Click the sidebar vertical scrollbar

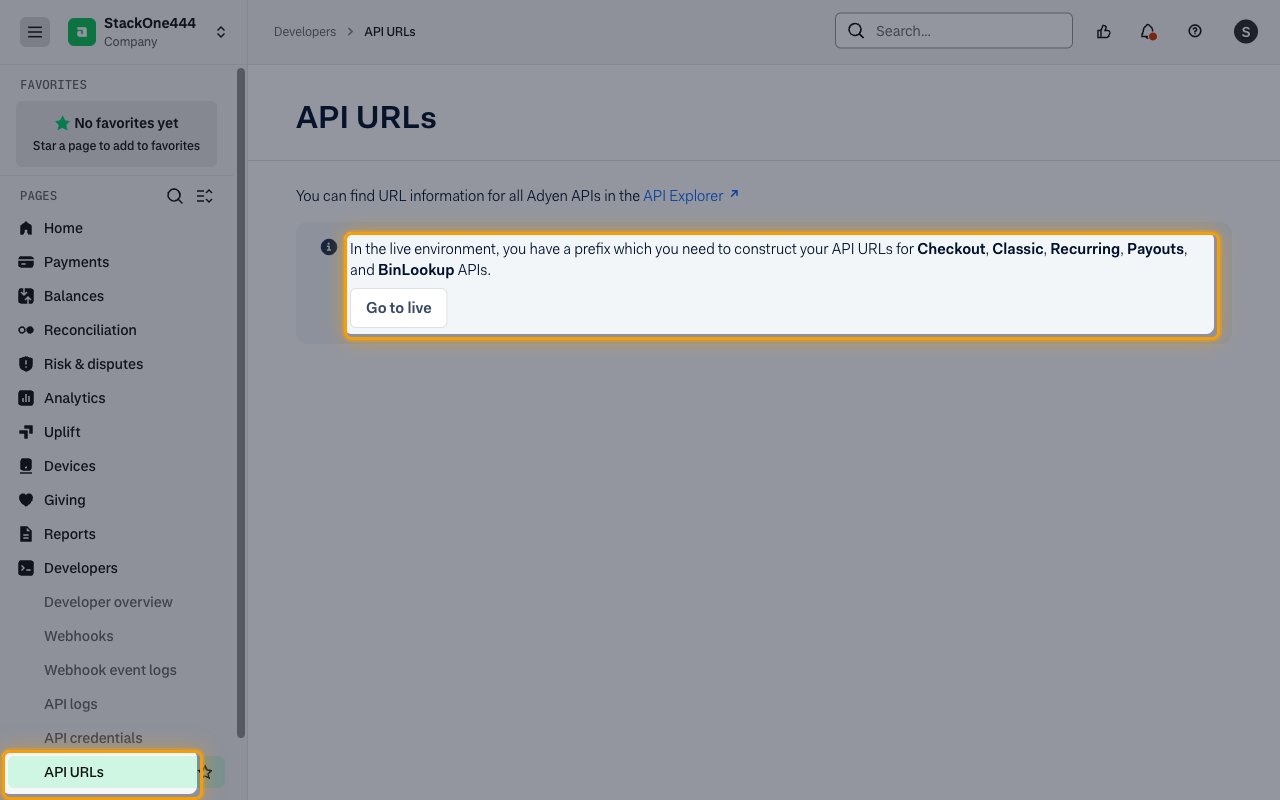pos(240,403)
